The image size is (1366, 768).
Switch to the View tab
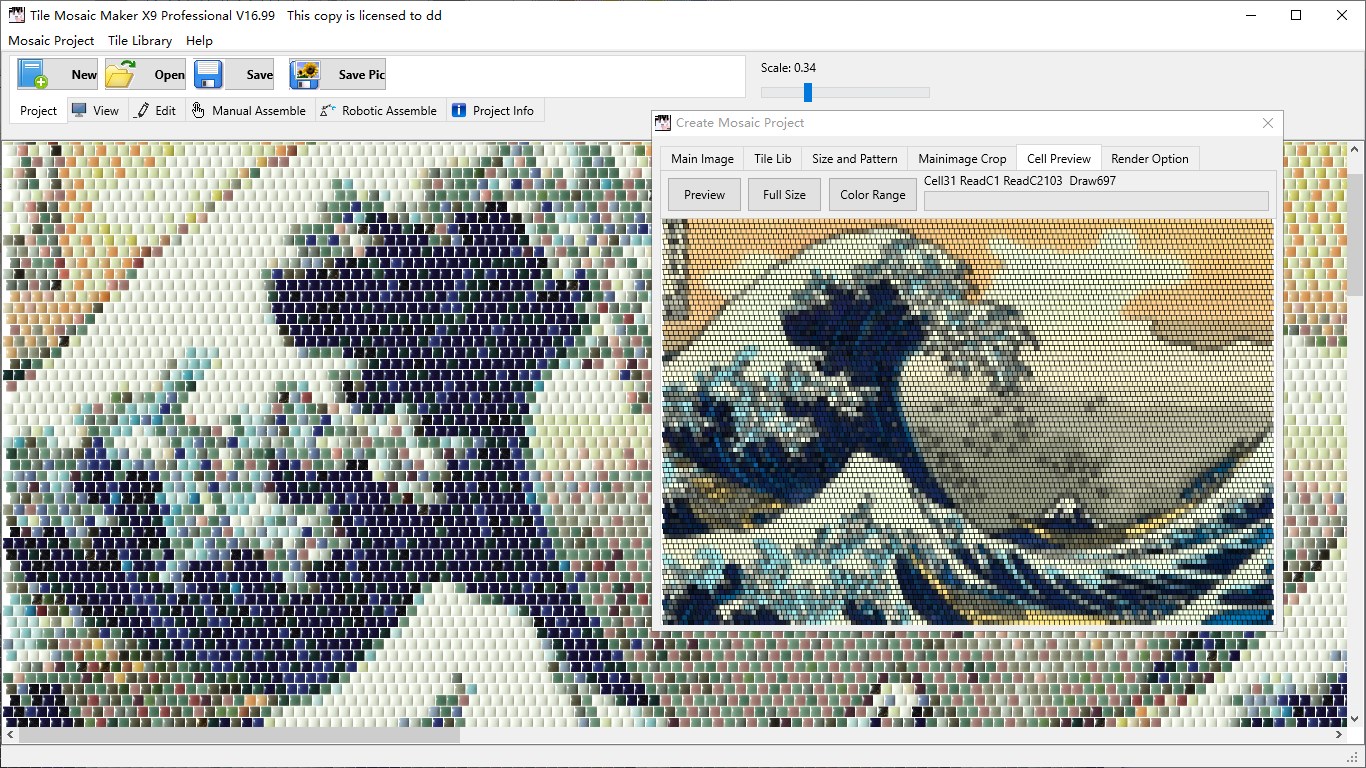[x=96, y=110]
